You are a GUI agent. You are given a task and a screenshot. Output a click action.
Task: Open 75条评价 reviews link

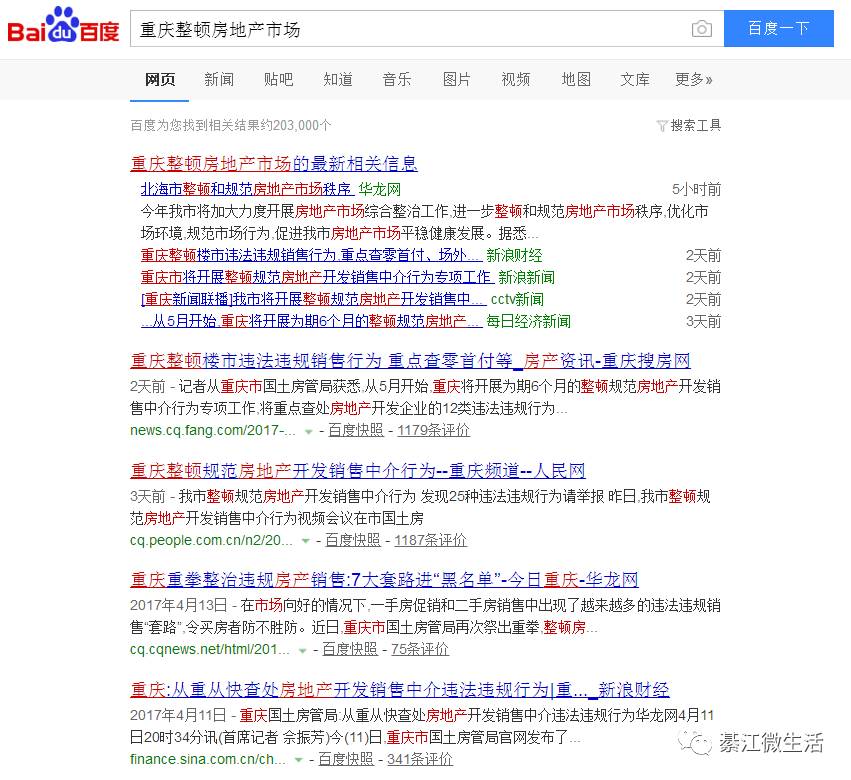pos(420,649)
